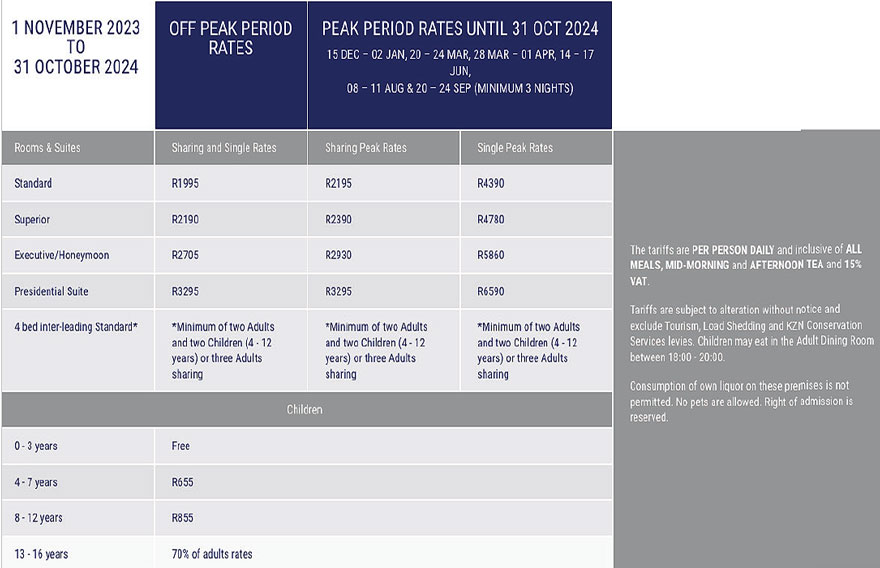Click the R6590 Presidential single peak rate
Screen dimensions: 880x568
(x=491, y=292)
